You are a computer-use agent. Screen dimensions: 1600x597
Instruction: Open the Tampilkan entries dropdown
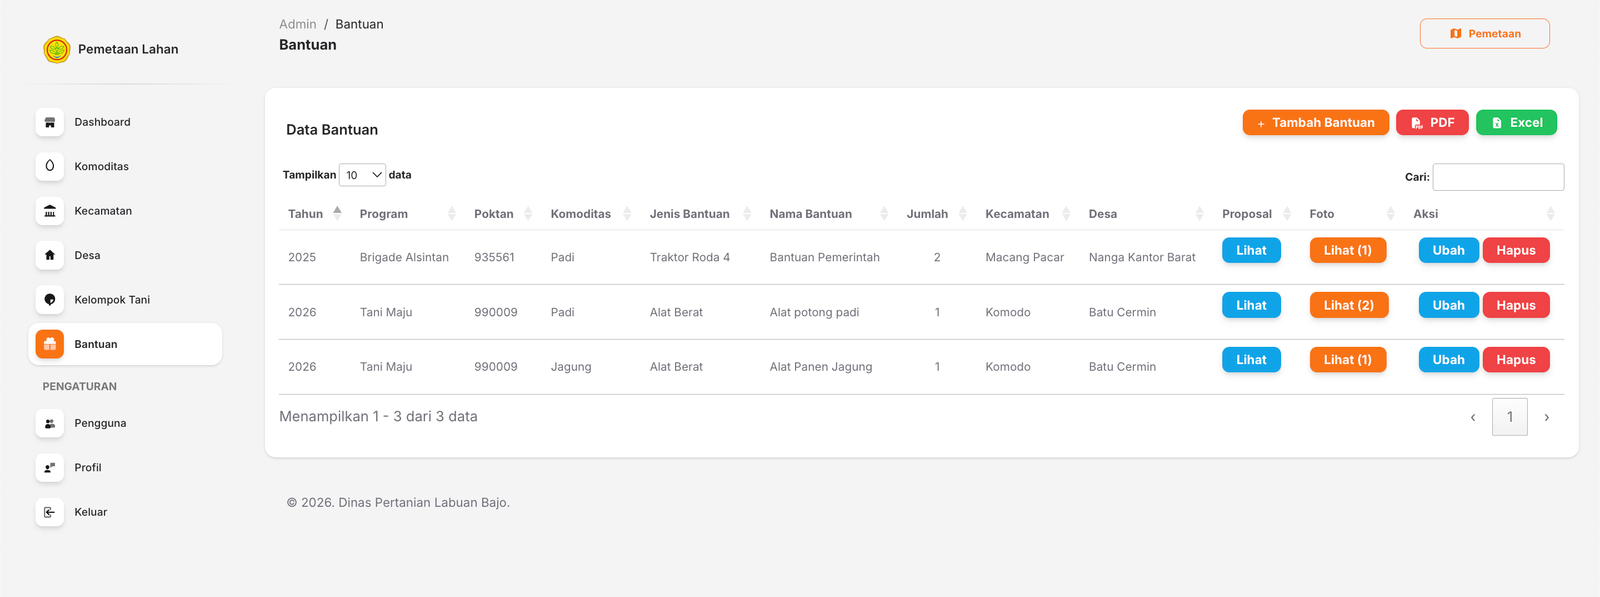[x=362, y=175]
